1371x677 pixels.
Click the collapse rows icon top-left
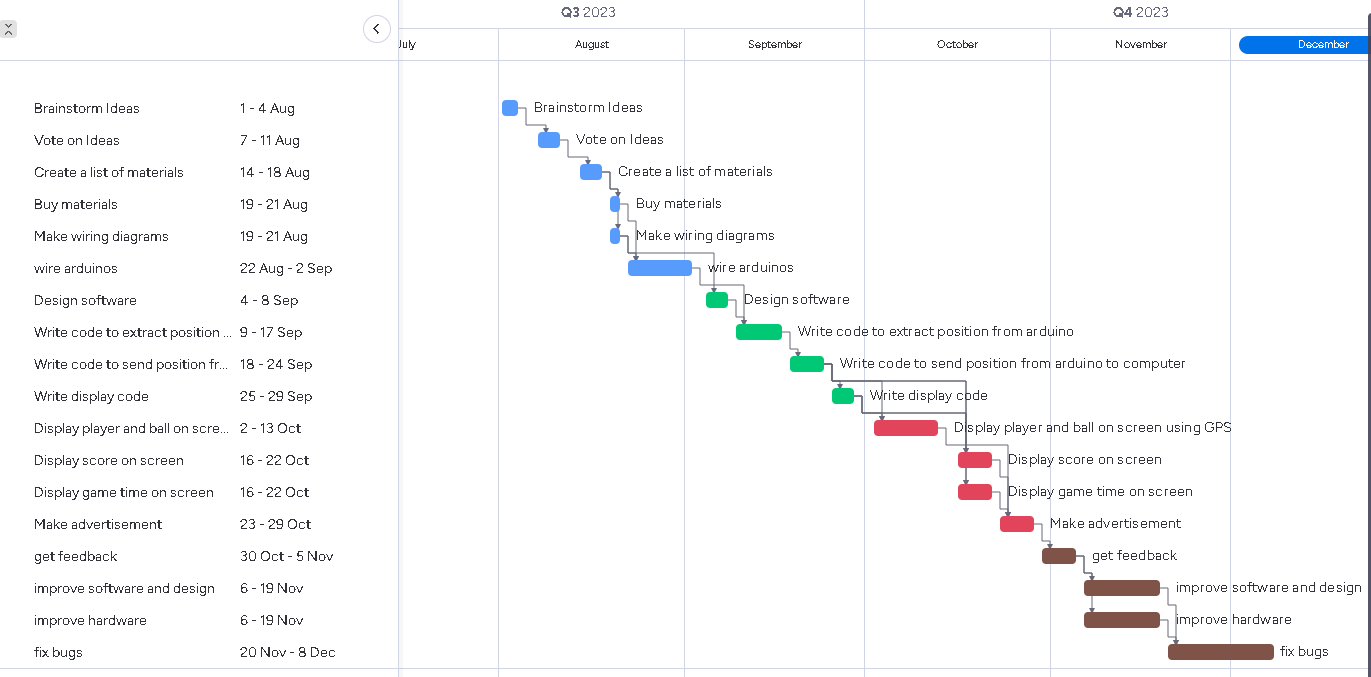pos(8,28)
